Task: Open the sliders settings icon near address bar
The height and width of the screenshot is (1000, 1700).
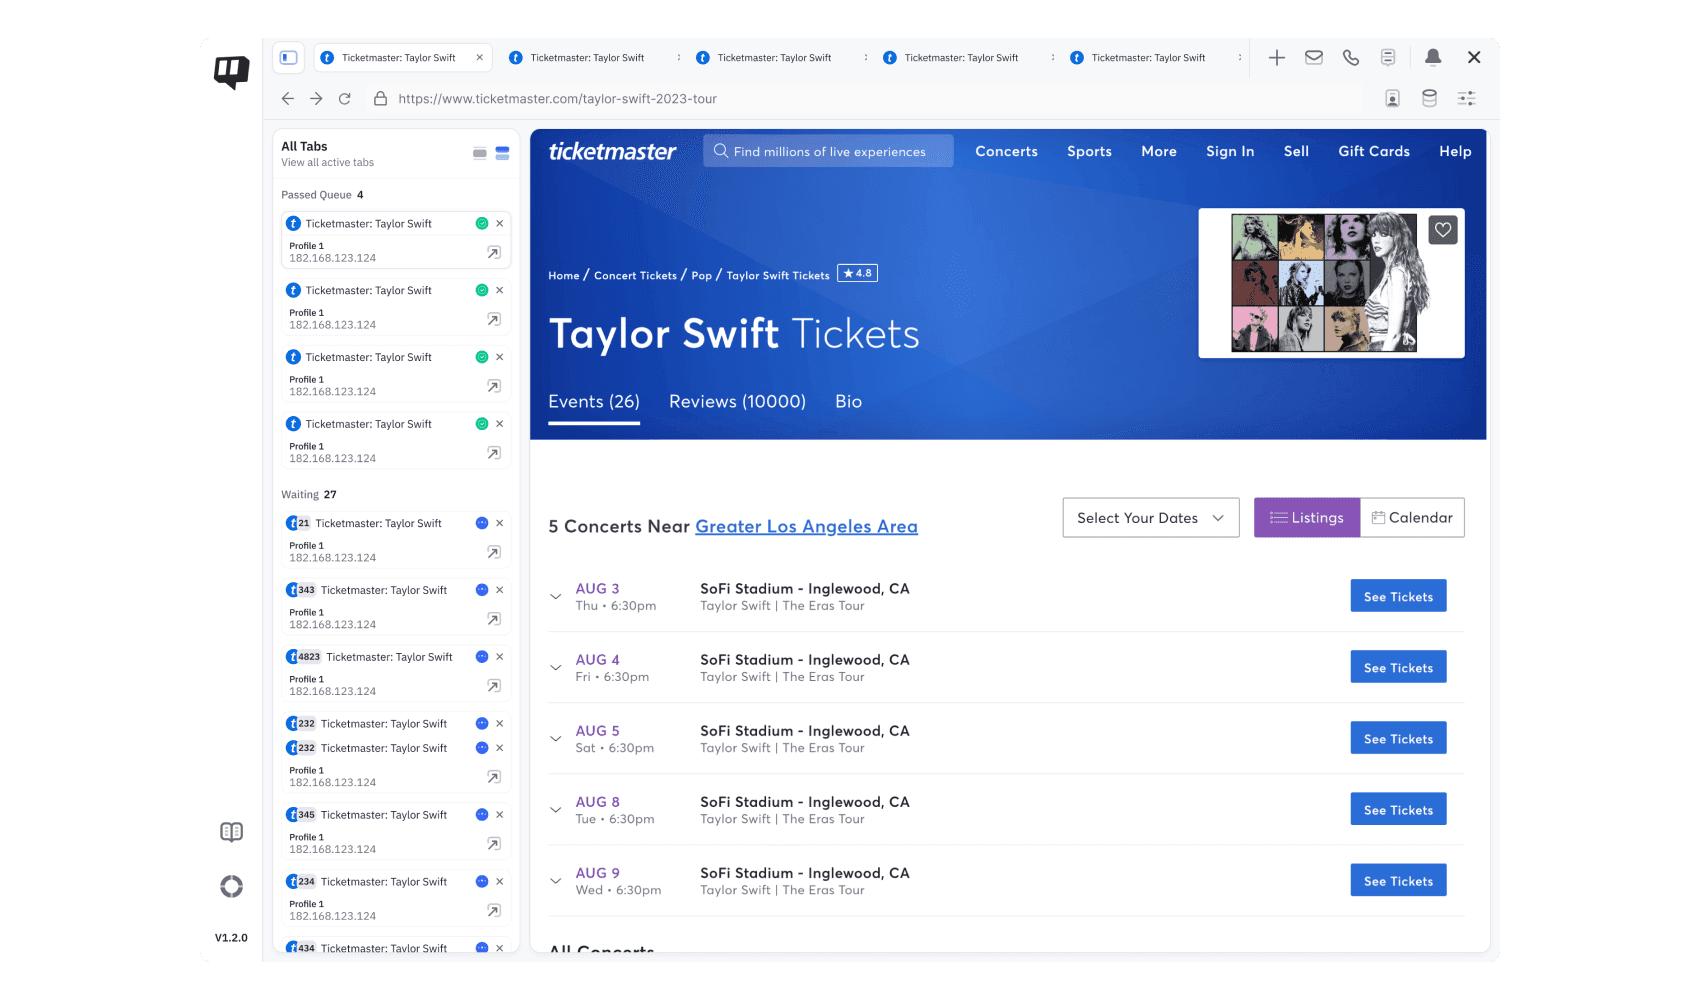Action: coord(1467,98)
